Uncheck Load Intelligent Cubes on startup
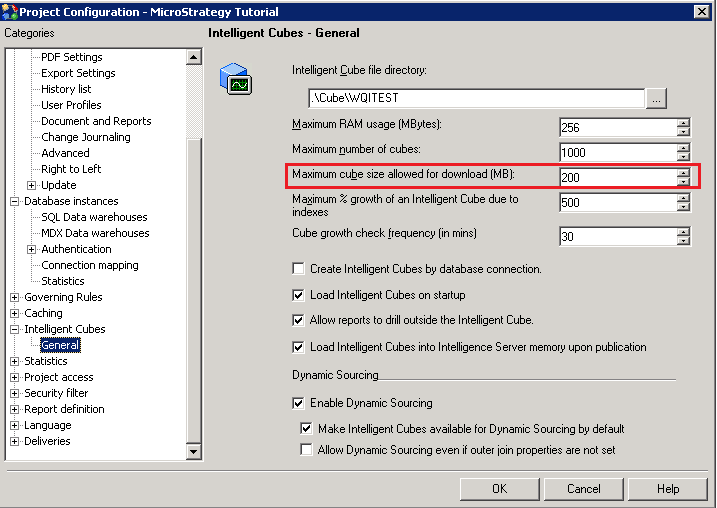Screen dimensions: 717x508 click(299, 295)
